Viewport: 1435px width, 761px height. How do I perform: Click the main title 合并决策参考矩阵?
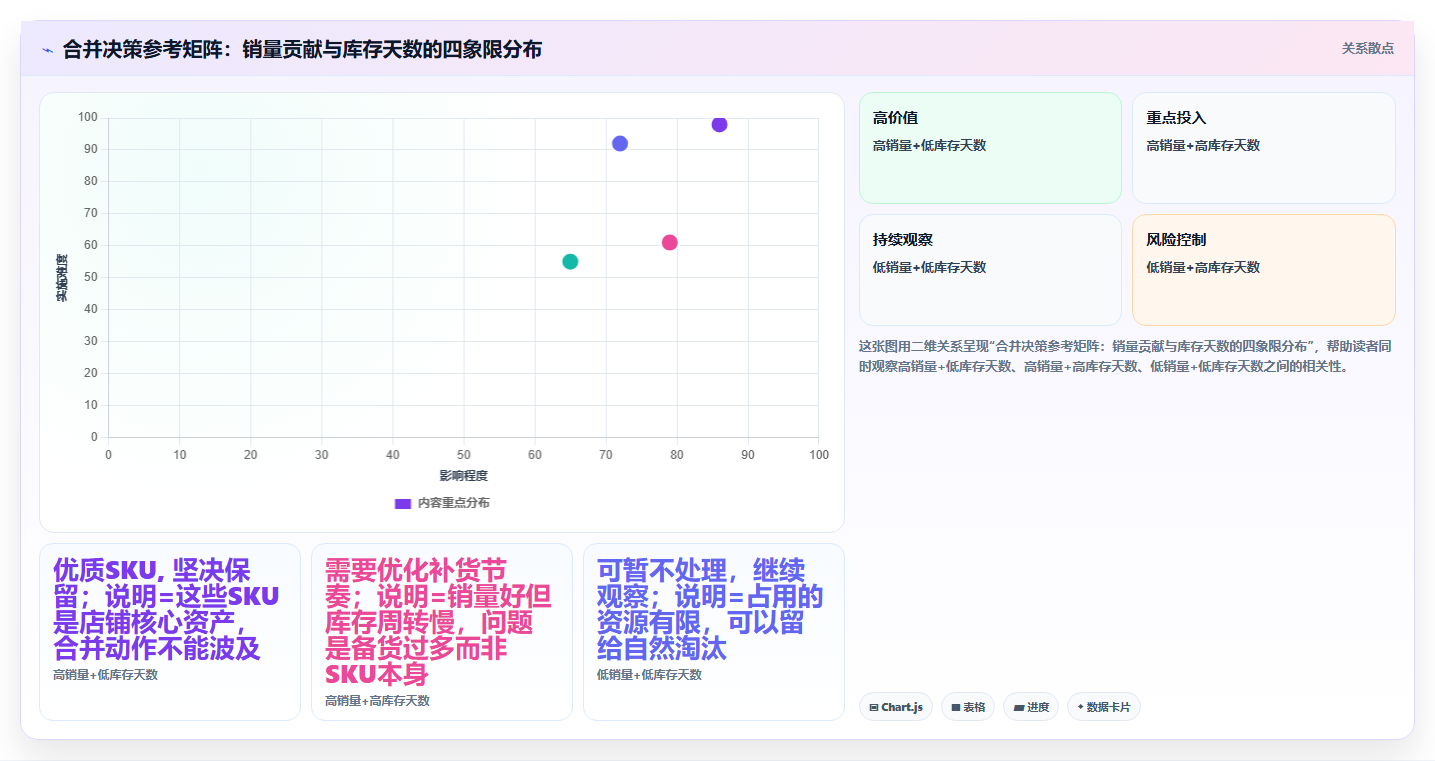pyautogui.click(x=302, y=49)
